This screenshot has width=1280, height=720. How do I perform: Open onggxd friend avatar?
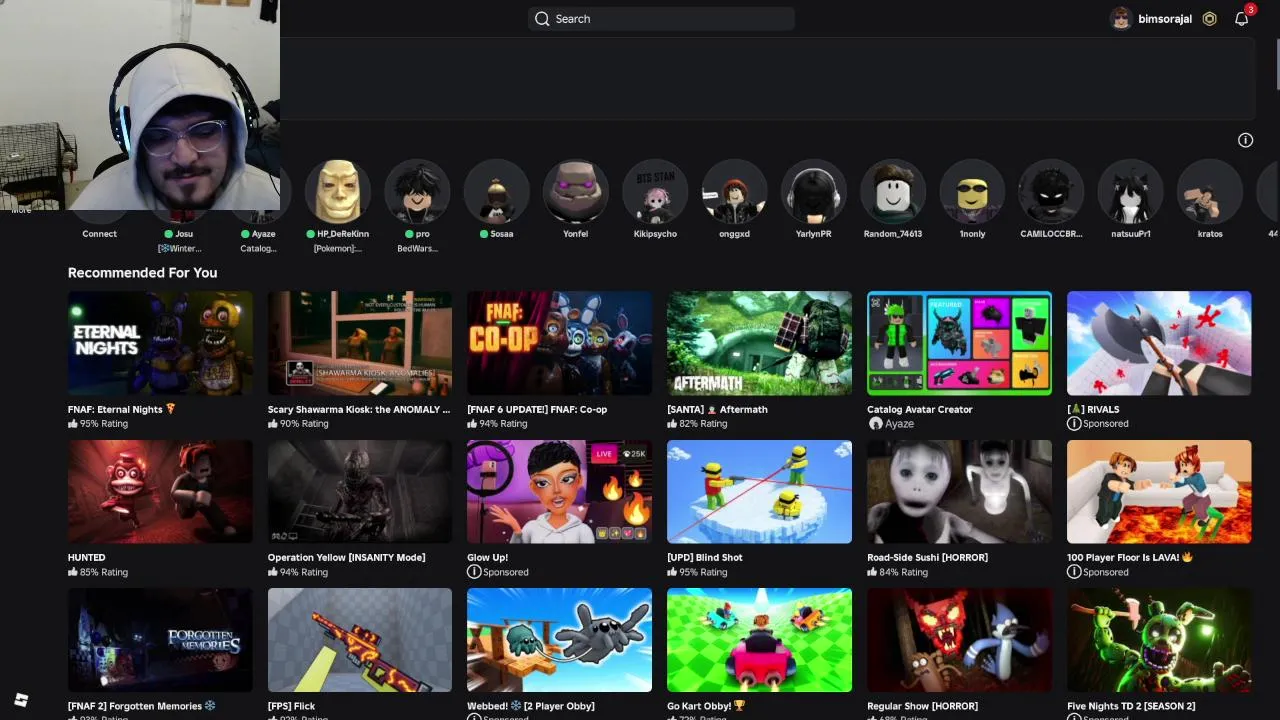click(x=734, y=191)
